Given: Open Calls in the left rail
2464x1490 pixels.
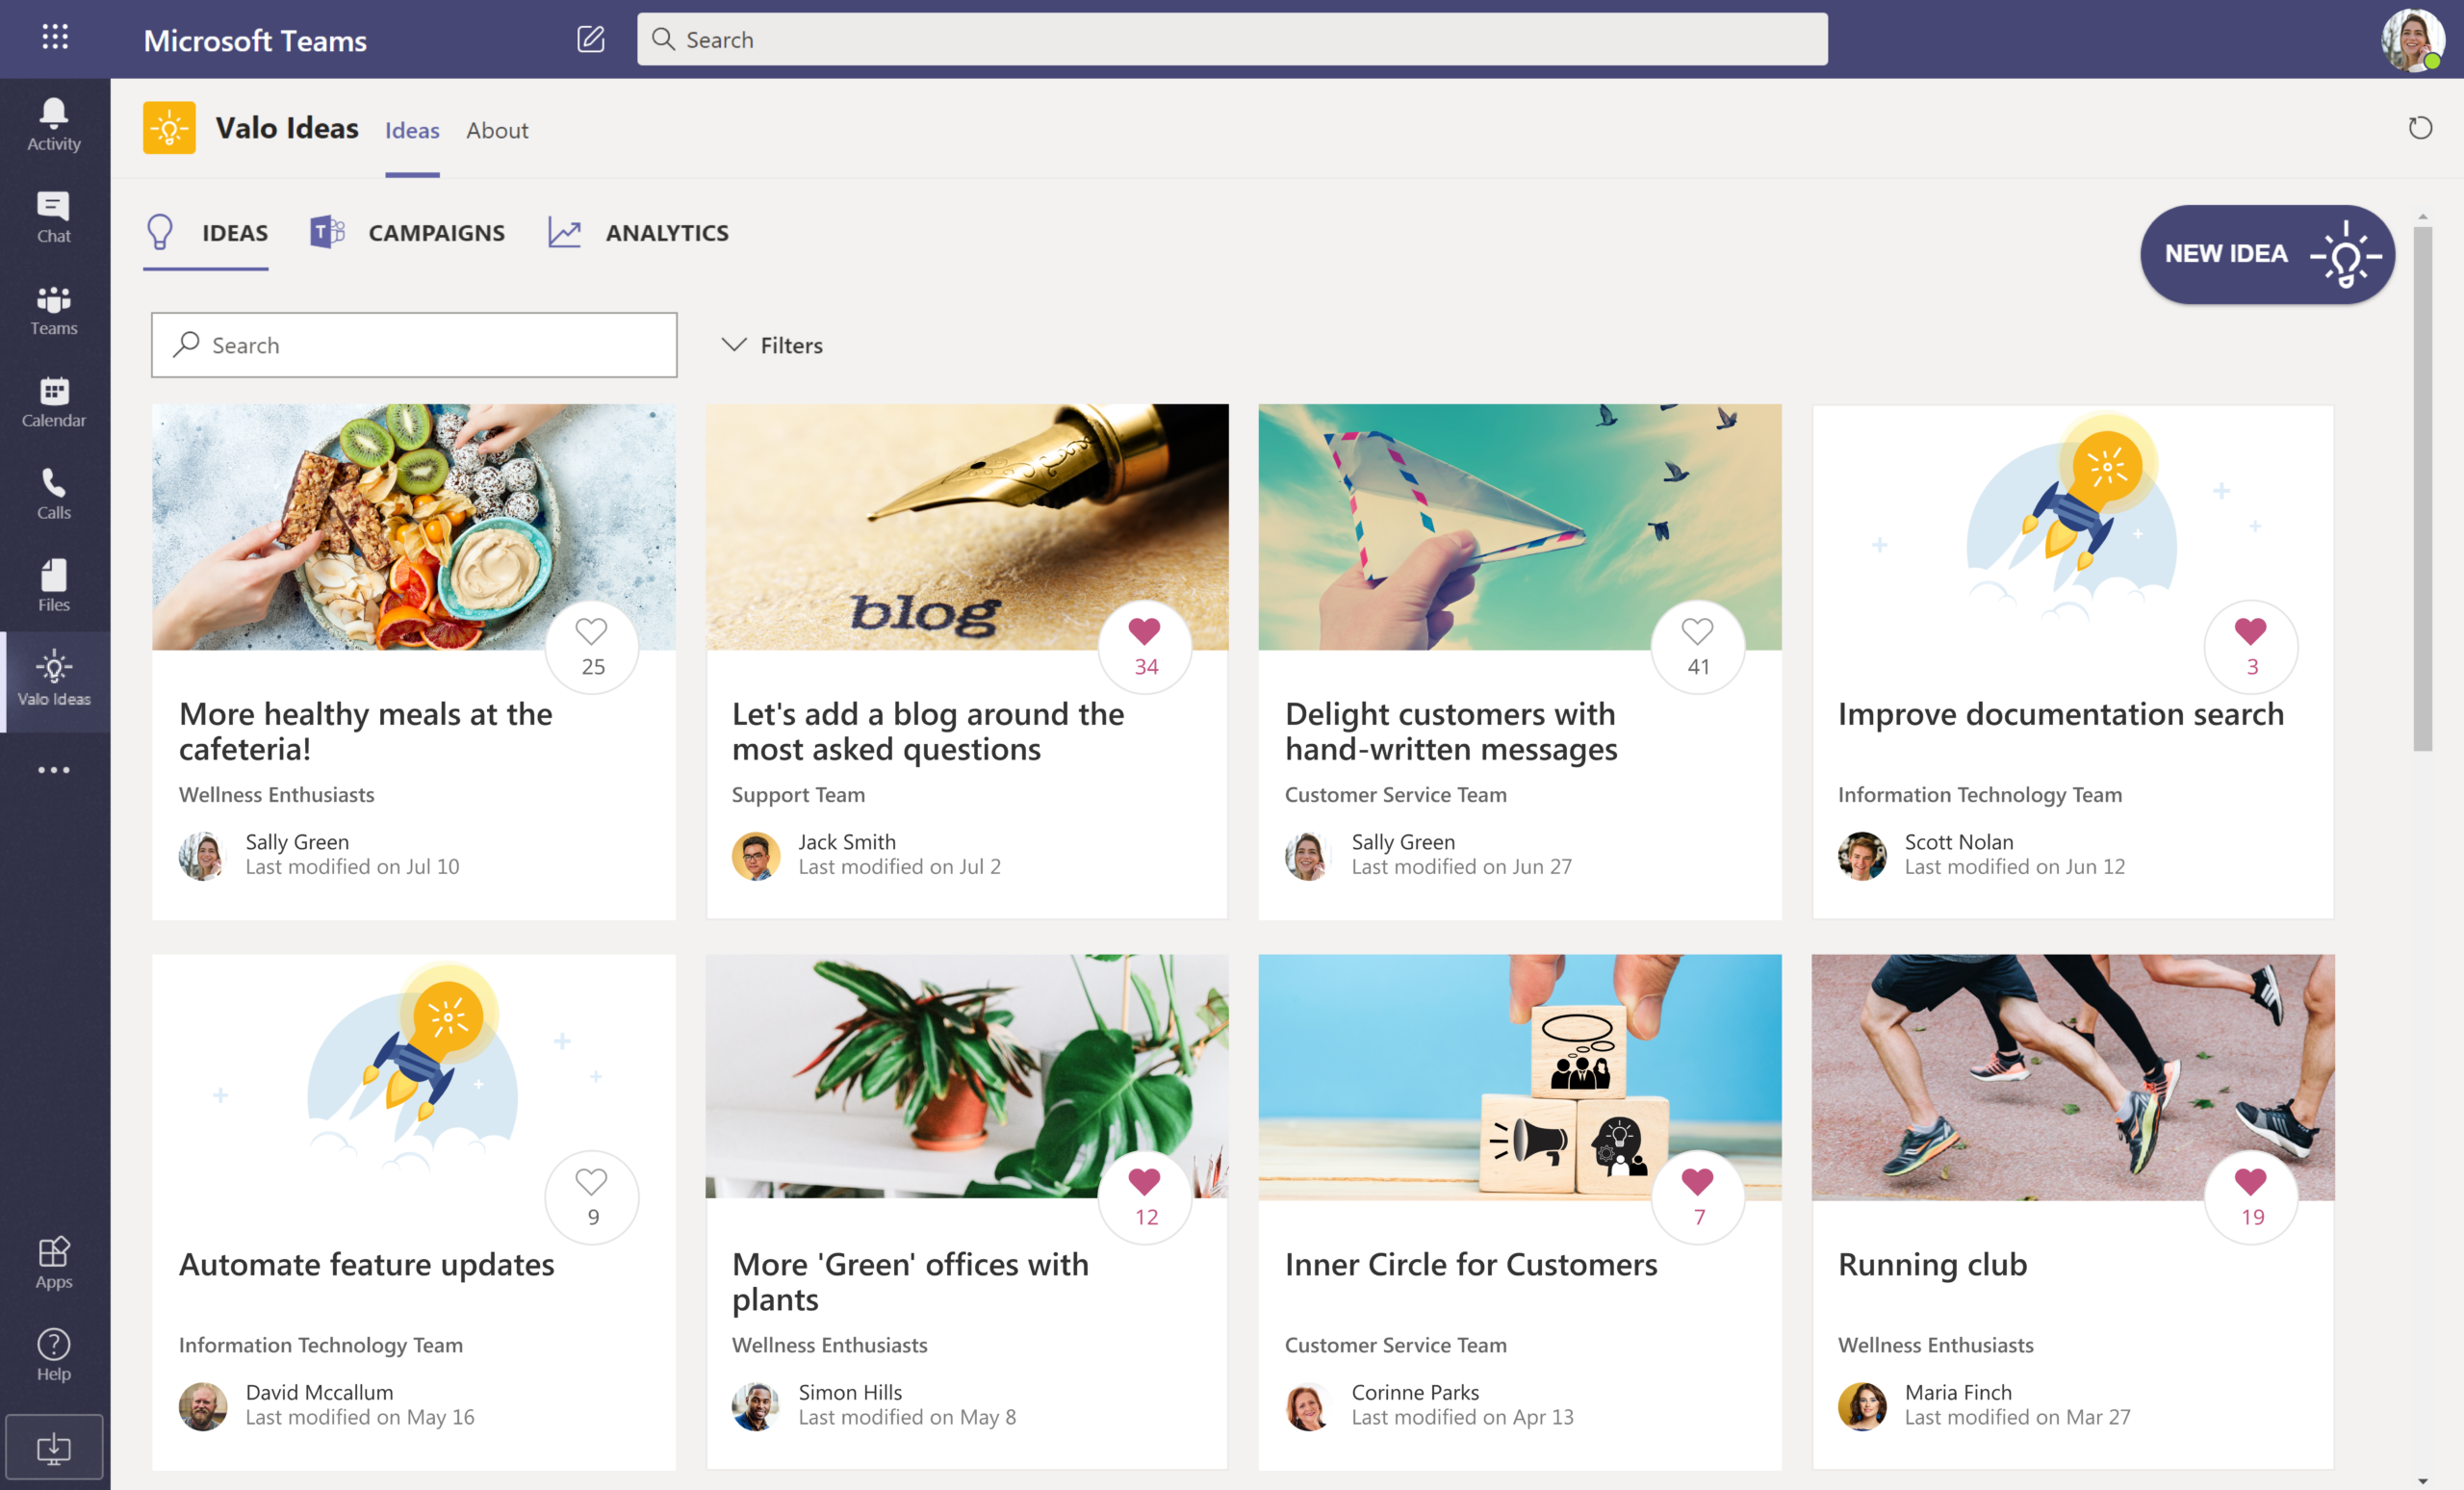Looking at the screenshot, I should click(54, 494).
